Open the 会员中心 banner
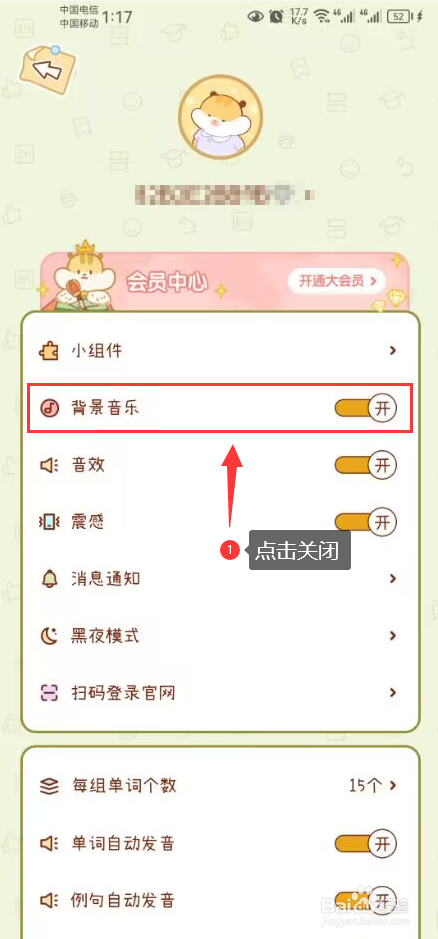This screenshot has width=438, height=939. click(225, 281)
